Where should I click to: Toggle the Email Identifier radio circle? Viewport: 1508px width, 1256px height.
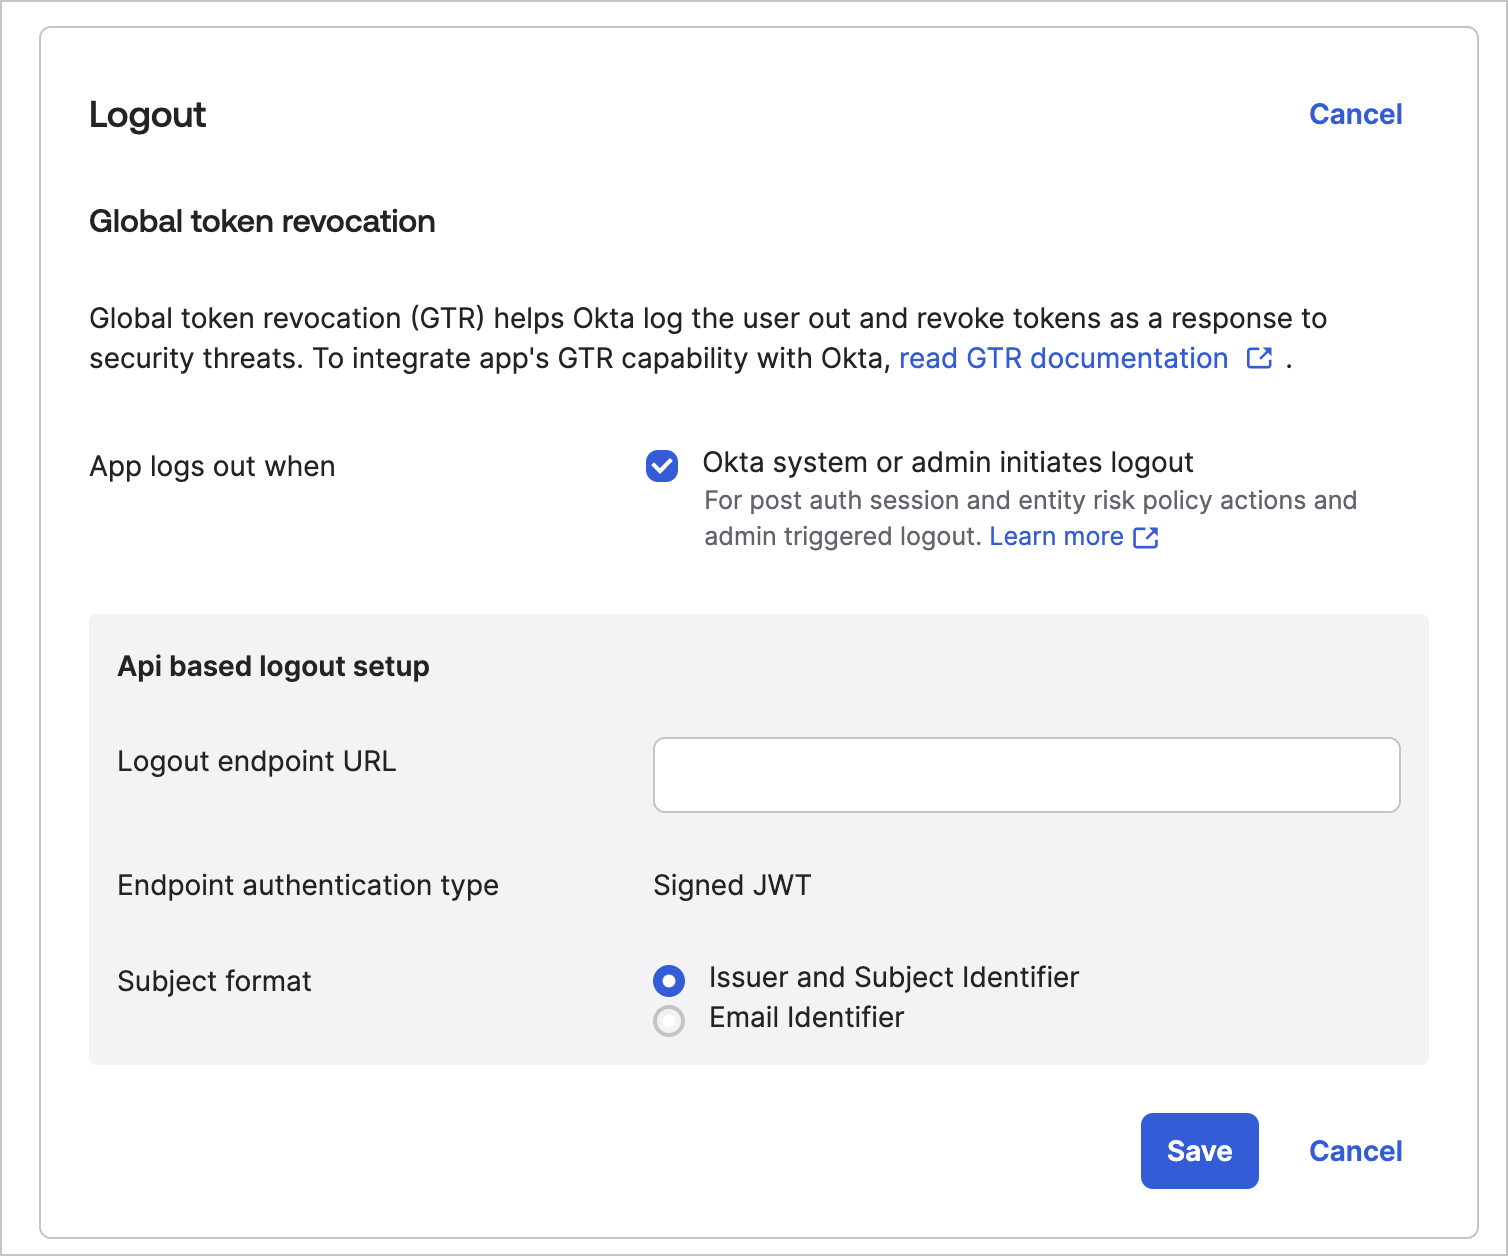668,1020
